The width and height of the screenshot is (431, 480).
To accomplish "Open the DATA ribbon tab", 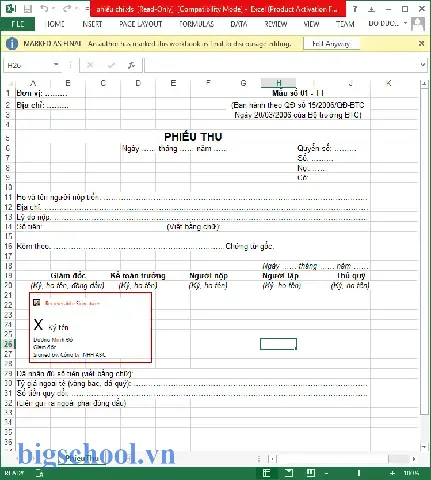I will pos(239,24).
